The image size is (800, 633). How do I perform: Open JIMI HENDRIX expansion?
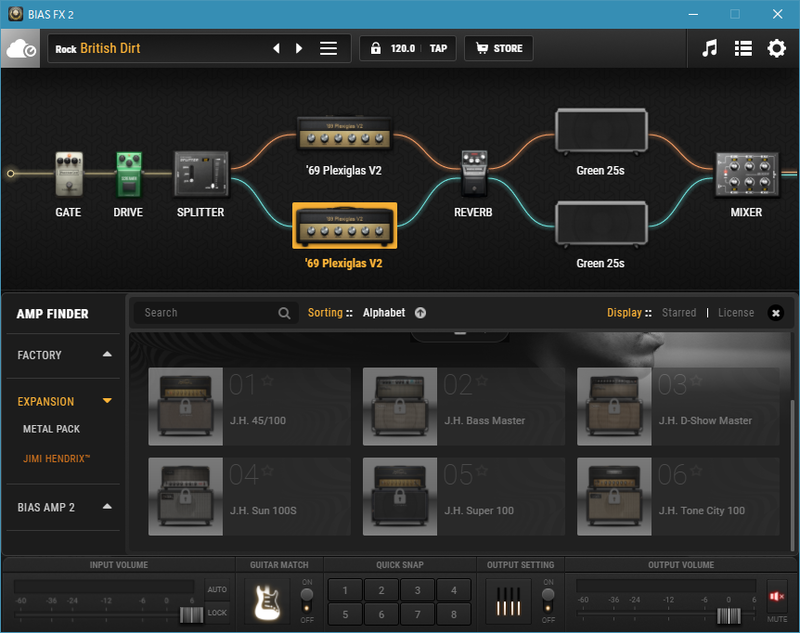tap(56, 459)
